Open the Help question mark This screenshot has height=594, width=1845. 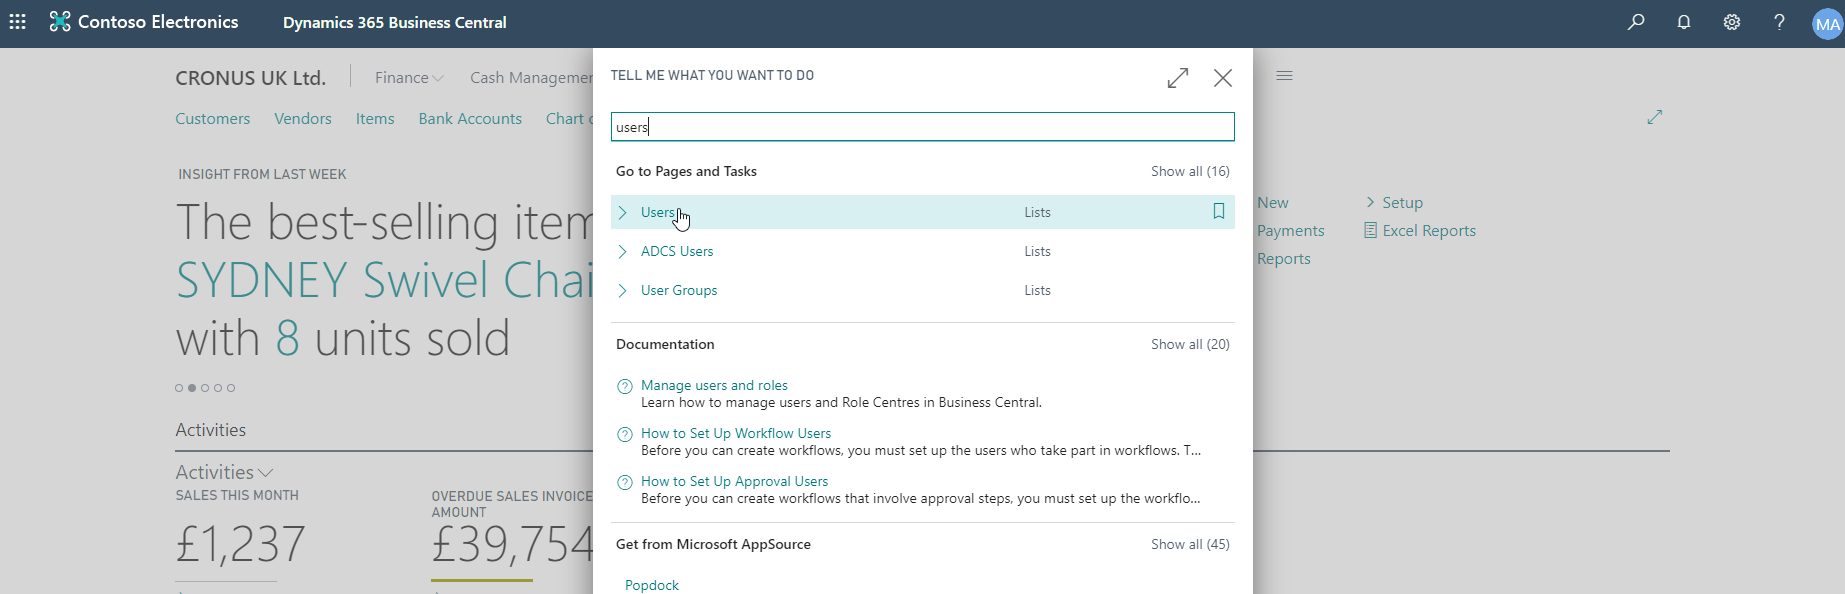click(x=1779, y=22)
